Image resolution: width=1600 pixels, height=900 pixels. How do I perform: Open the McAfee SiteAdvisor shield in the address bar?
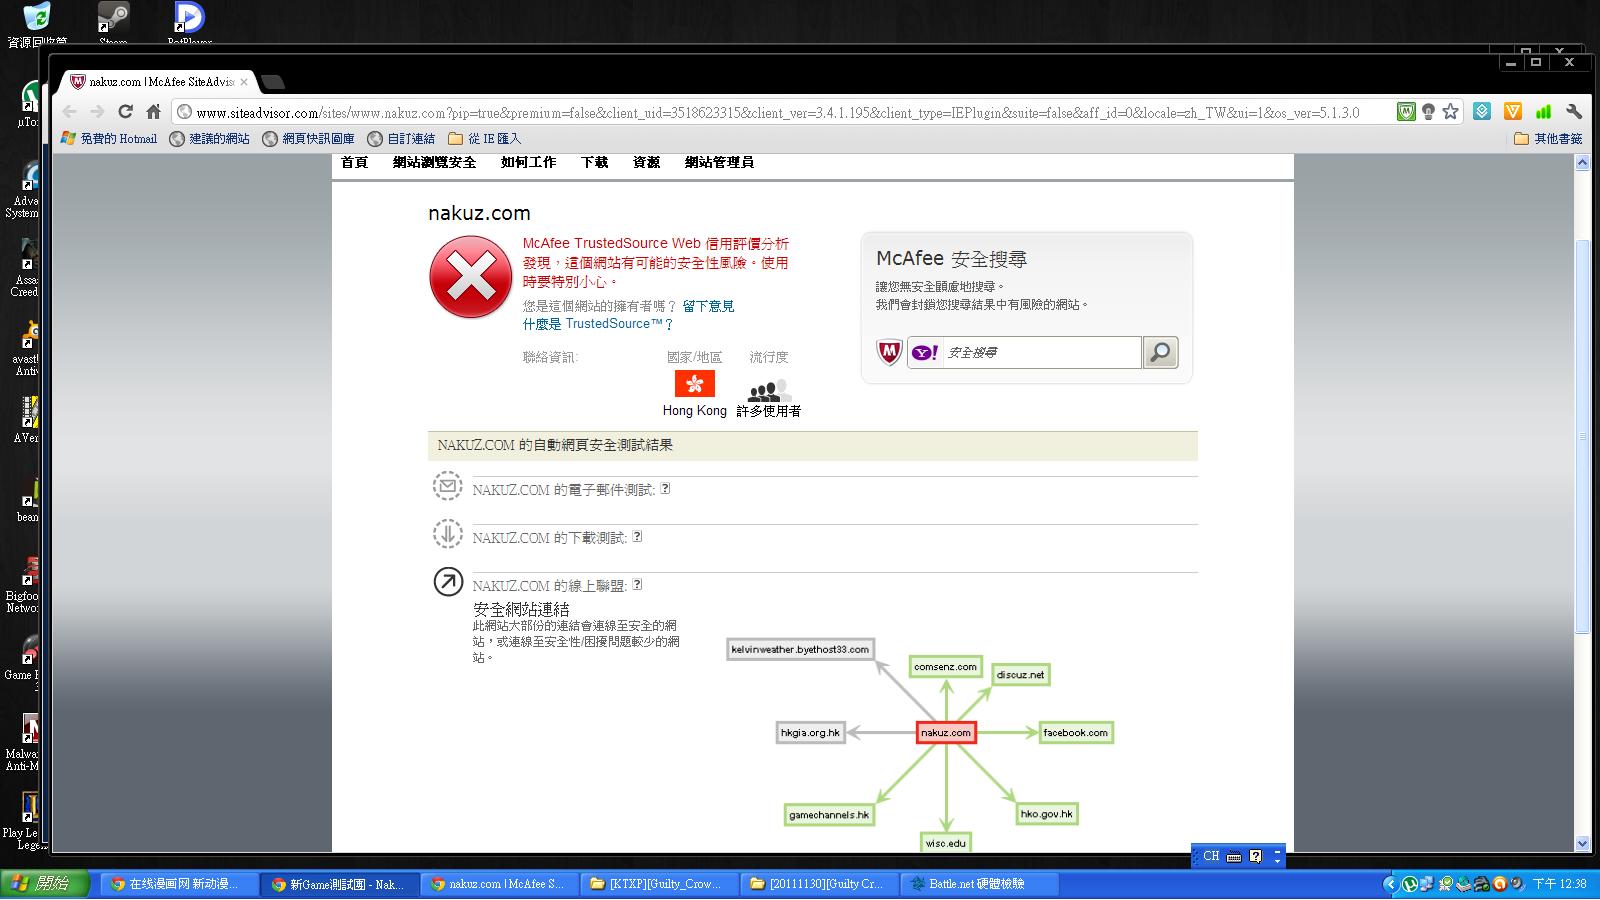click(1406, 112)
